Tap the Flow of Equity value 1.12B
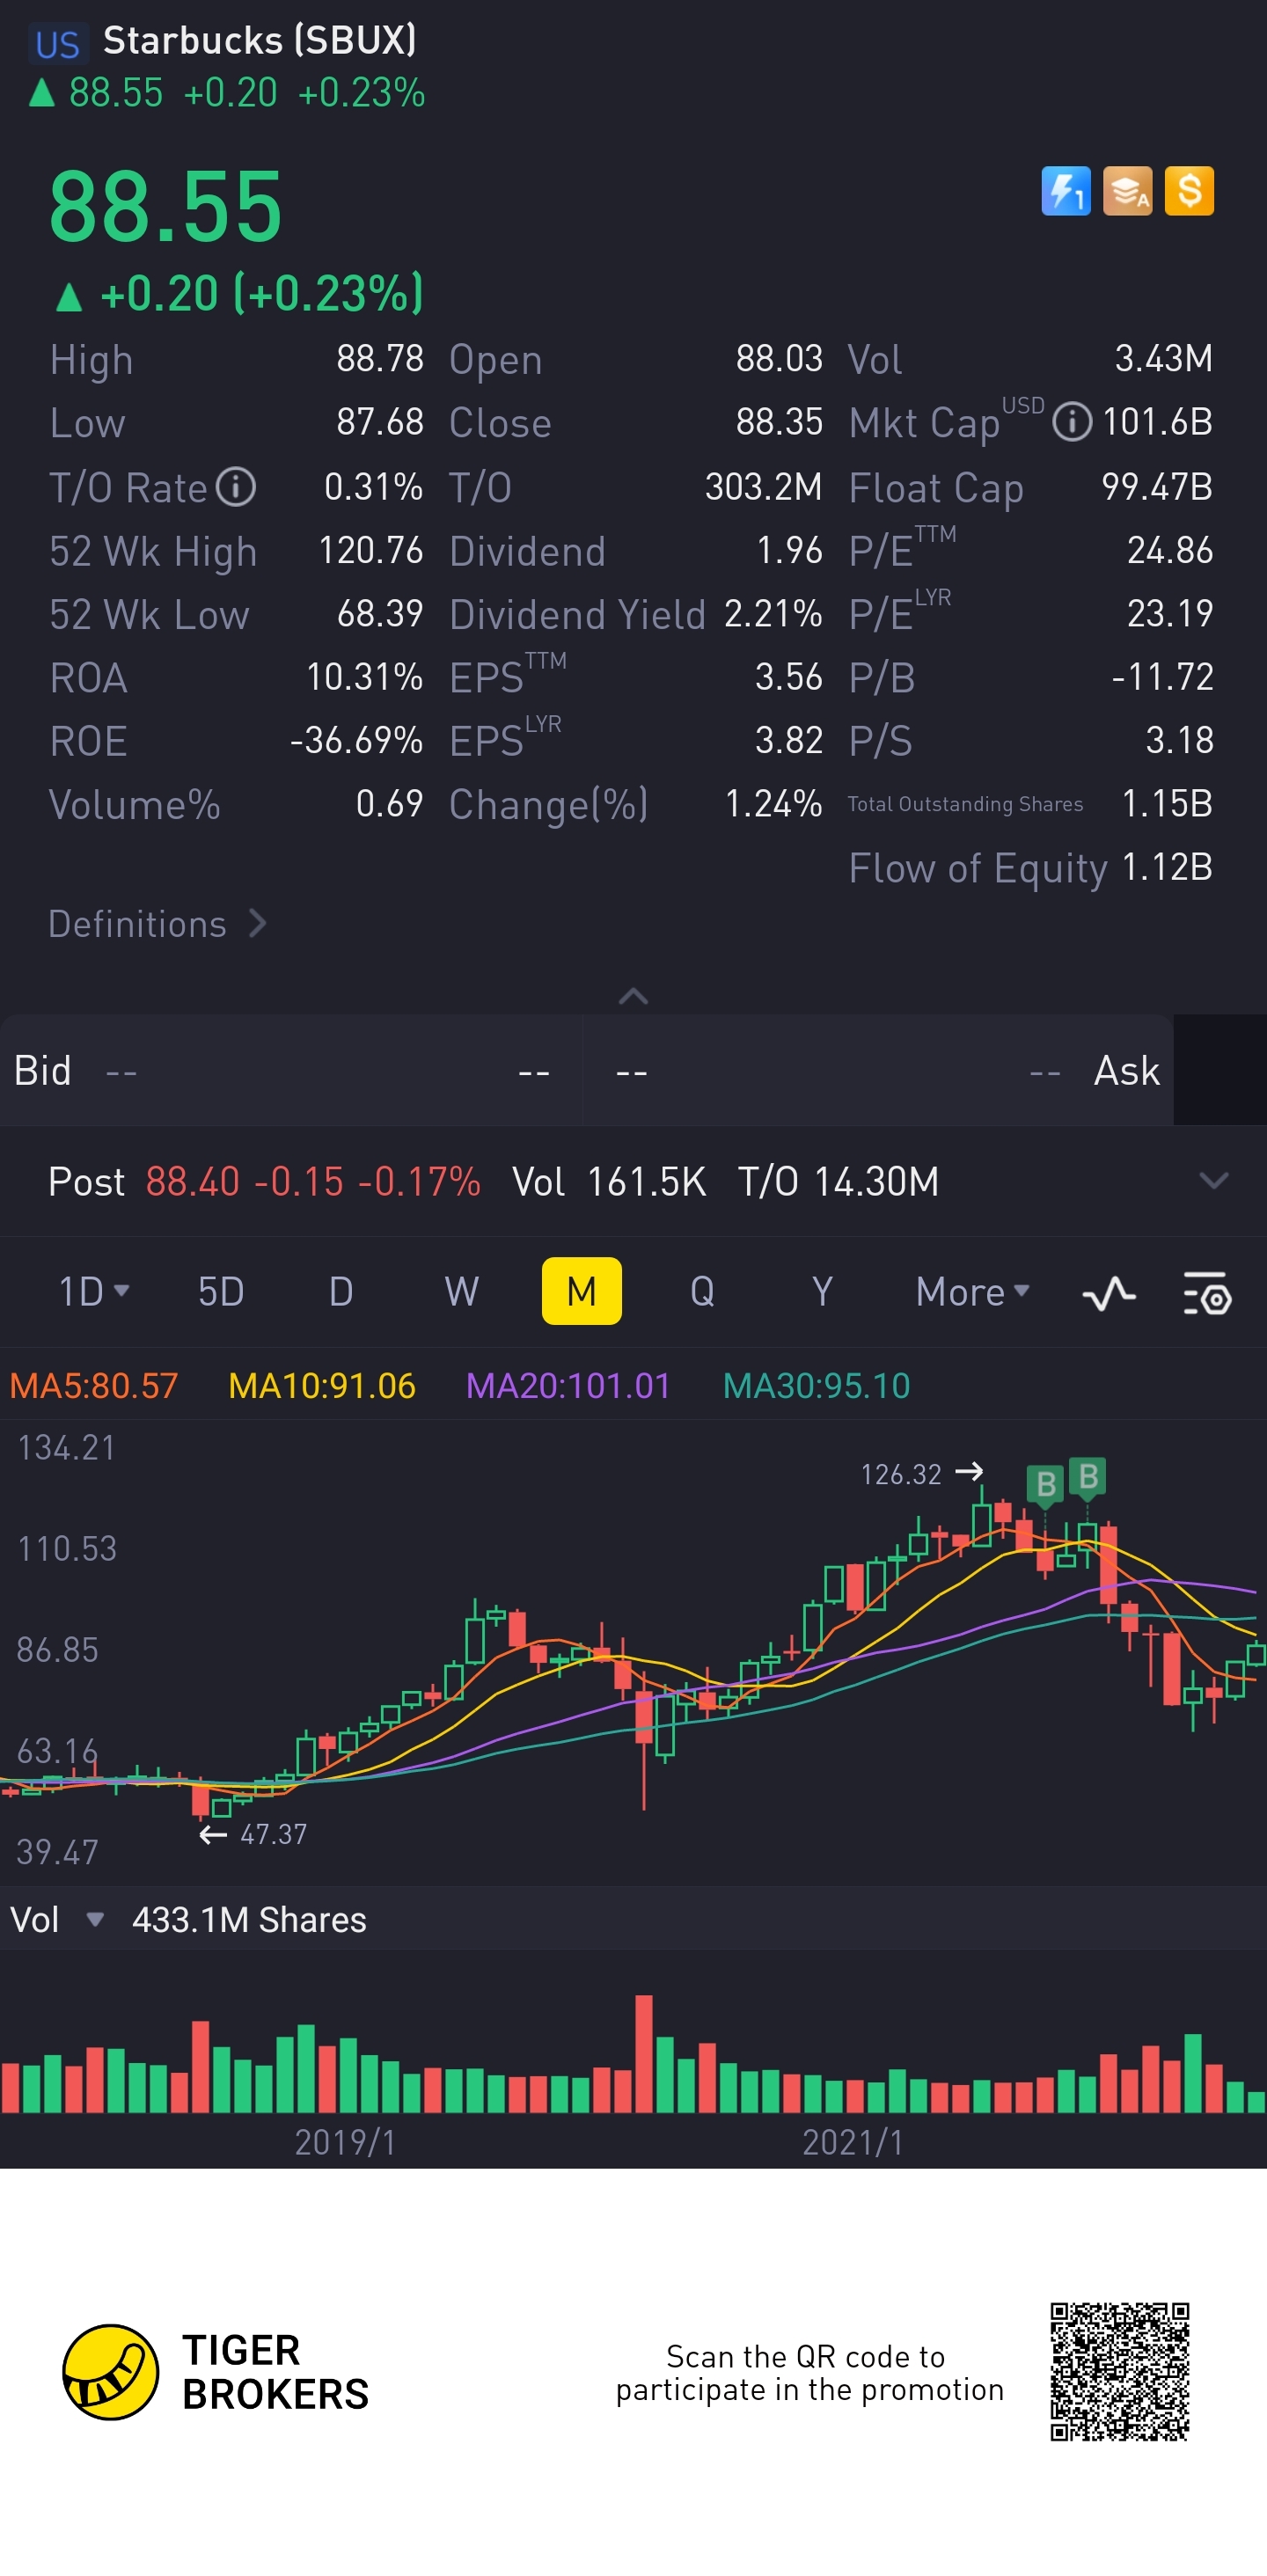 click(1167, 867)
